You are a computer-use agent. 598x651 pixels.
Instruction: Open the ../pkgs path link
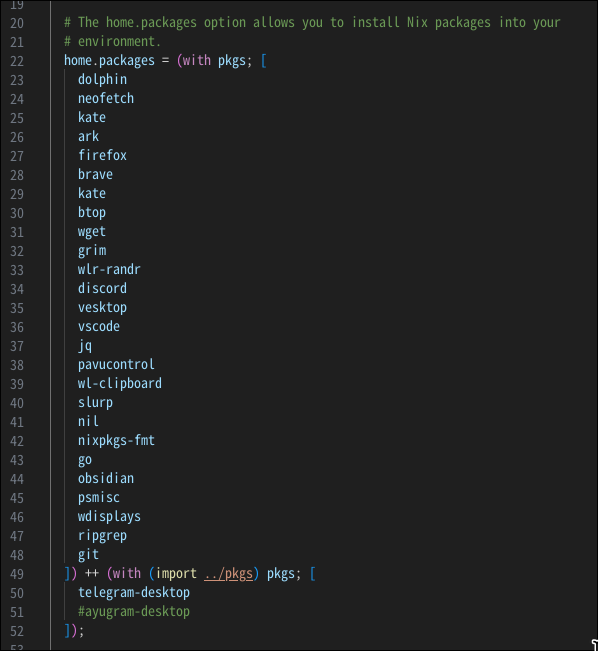pyautogui.click(x=228, y=574)
